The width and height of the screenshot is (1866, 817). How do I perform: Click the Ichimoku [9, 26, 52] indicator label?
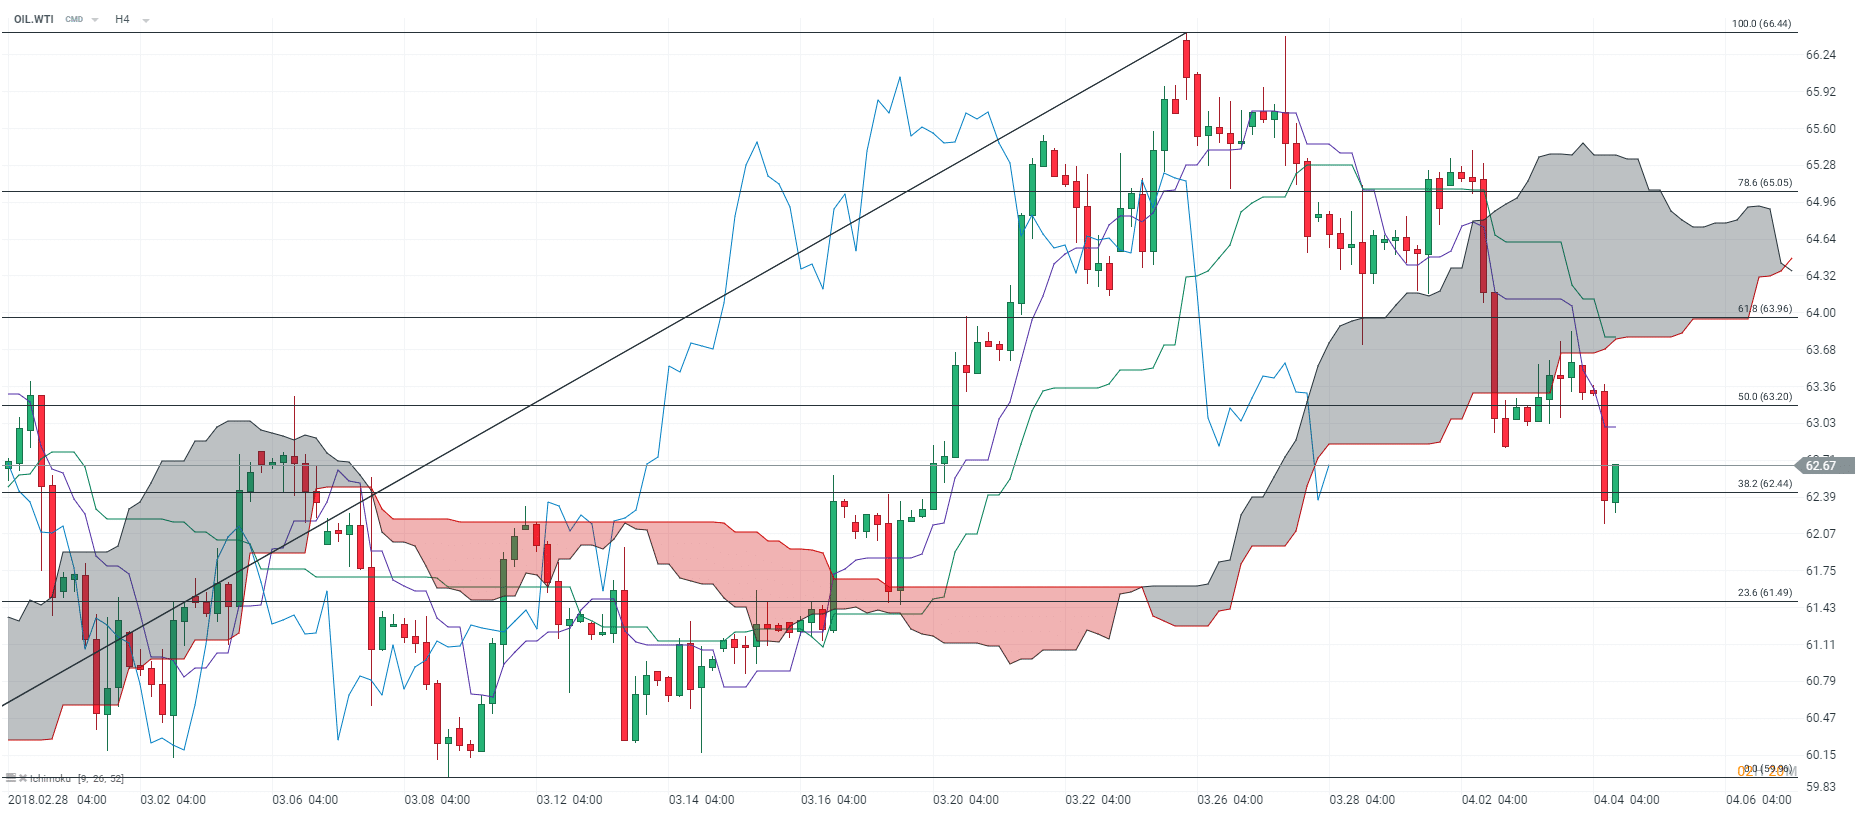pos(77,778)
